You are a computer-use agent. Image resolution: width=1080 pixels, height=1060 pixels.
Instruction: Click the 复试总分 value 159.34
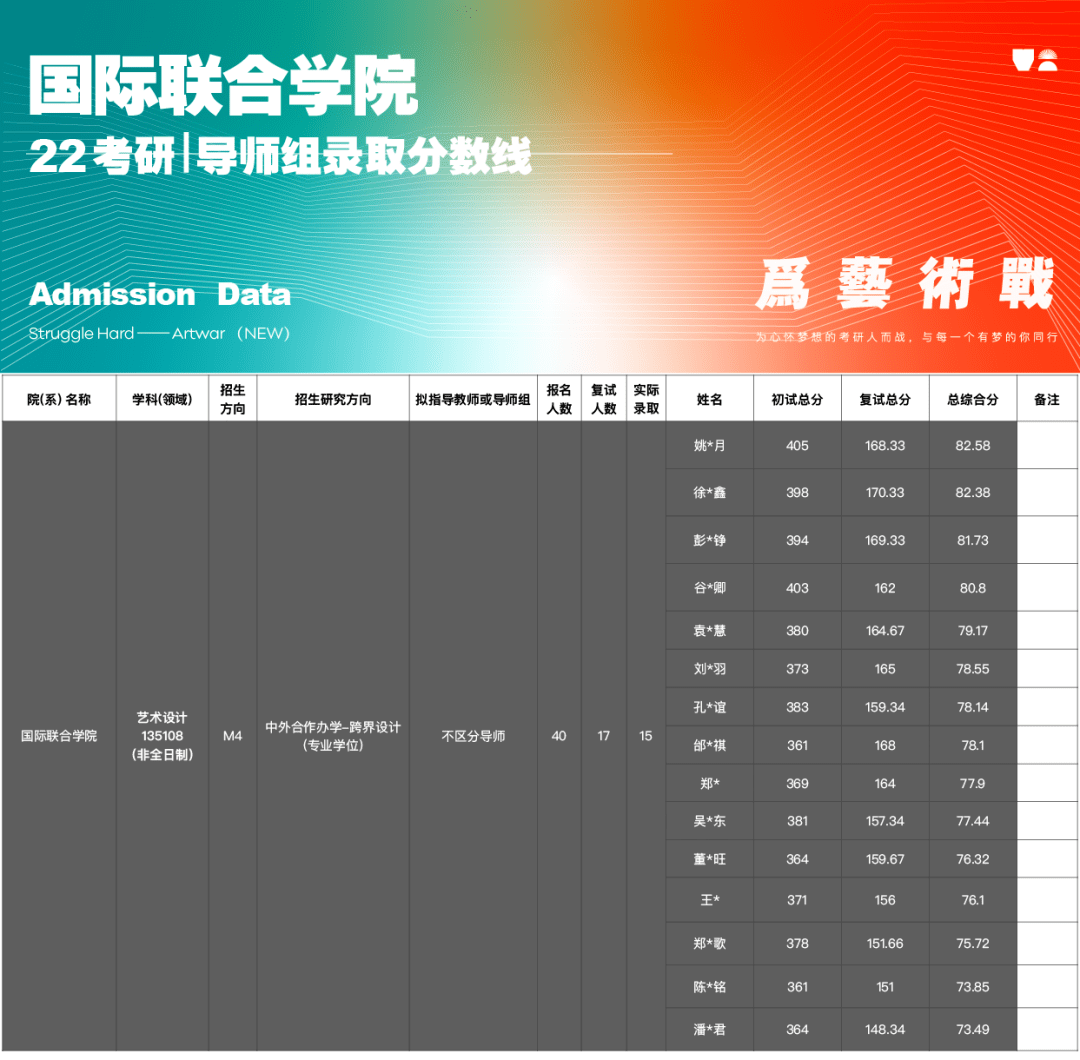[885, 707]
